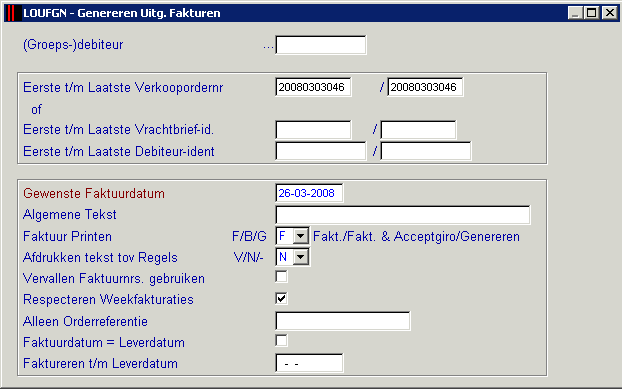Maximize the LOUFGN window
The image size is (622, 389).
pos(591,13)
